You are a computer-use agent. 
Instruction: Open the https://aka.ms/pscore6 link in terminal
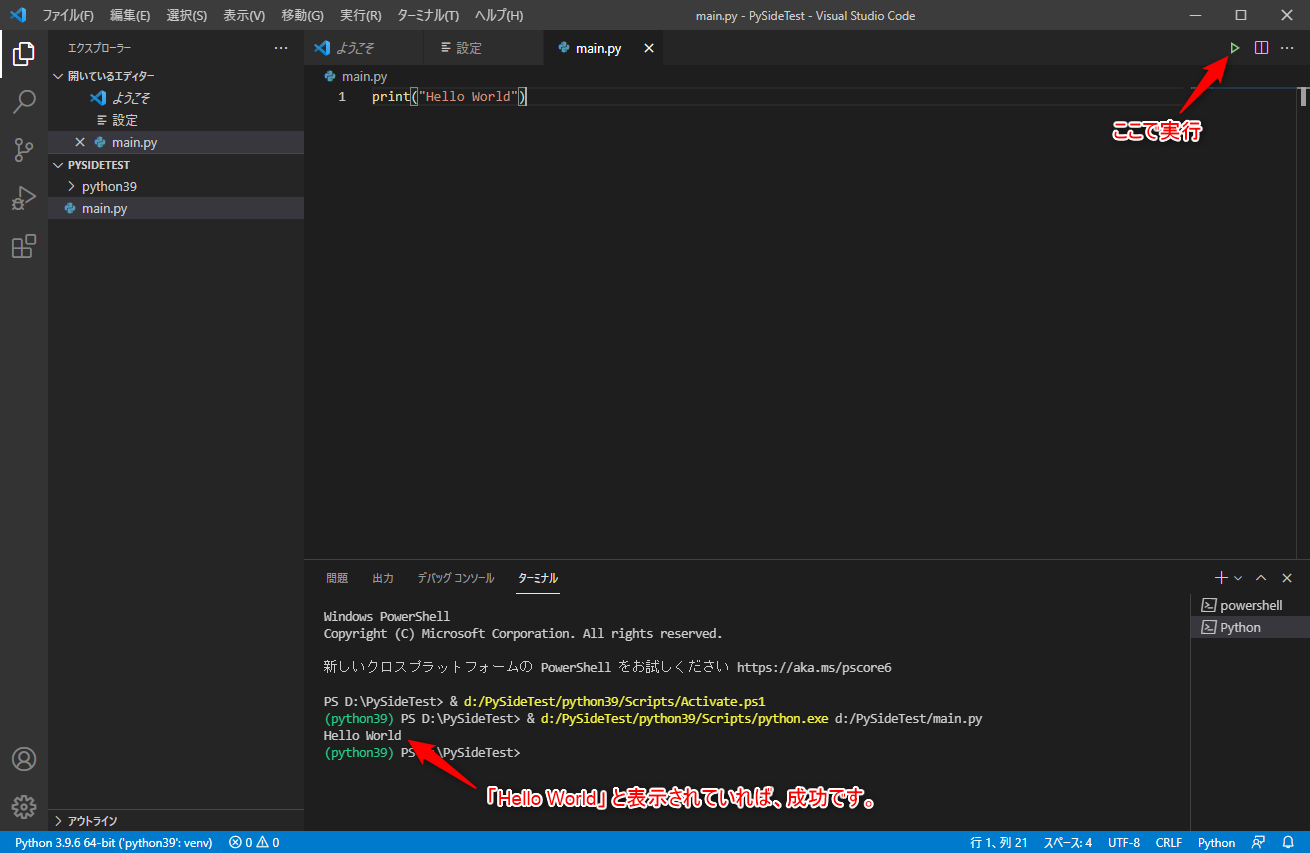click(x=814, y=667)
